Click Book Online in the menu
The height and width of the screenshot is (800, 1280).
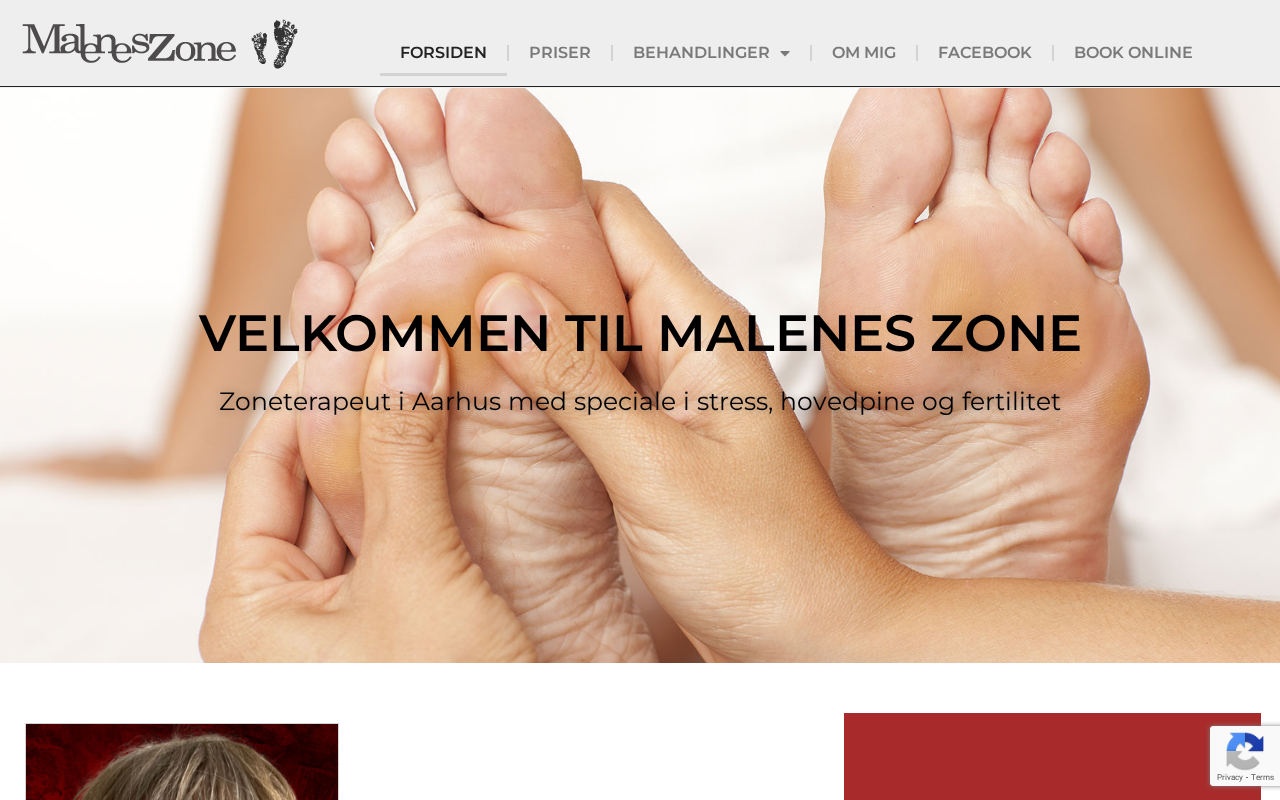[1133, 53]
